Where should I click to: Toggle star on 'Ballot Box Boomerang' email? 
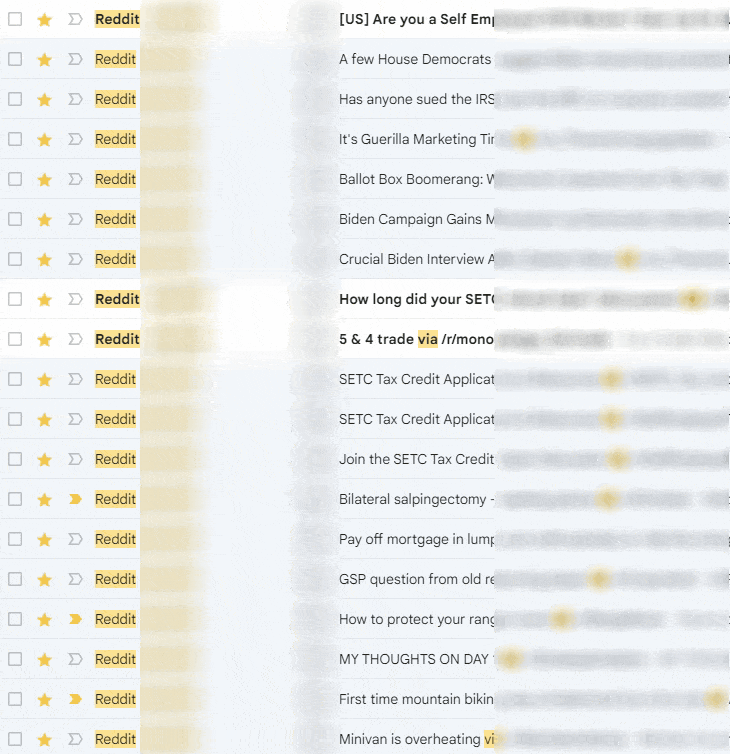click(x=44, y=179)
